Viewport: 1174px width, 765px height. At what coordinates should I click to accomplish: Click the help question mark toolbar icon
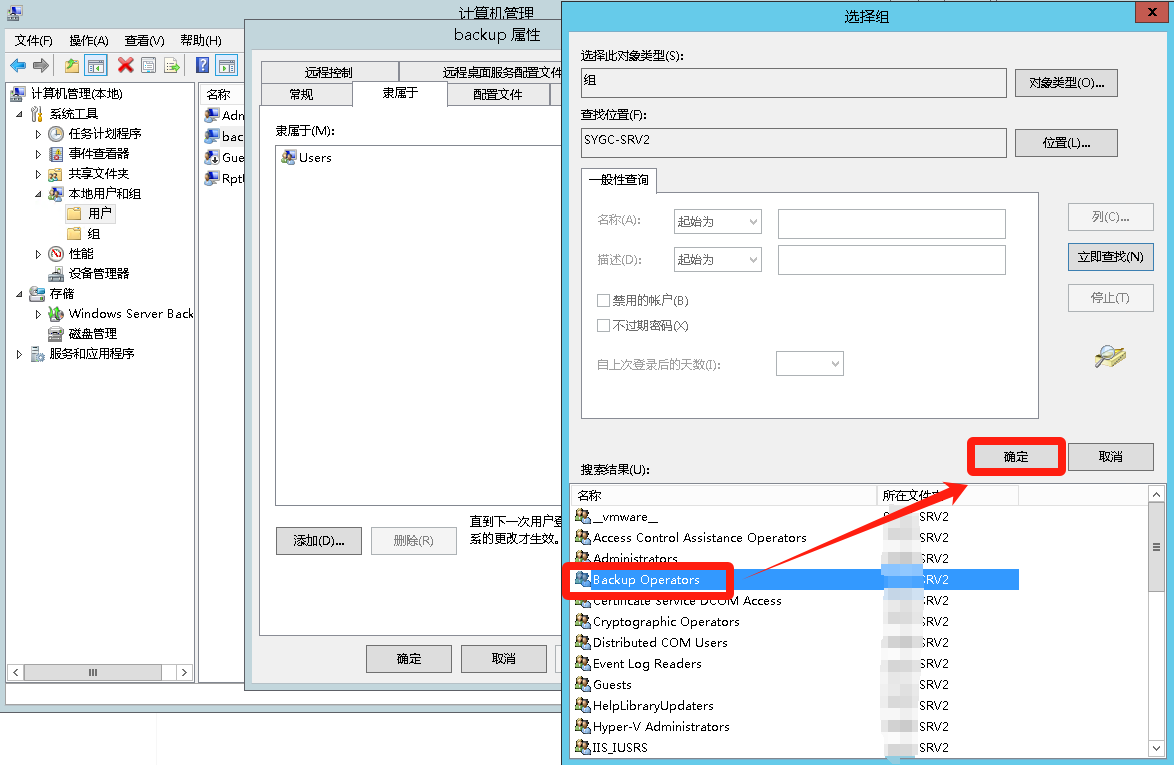pyautogui.click(x=202, y=65)
